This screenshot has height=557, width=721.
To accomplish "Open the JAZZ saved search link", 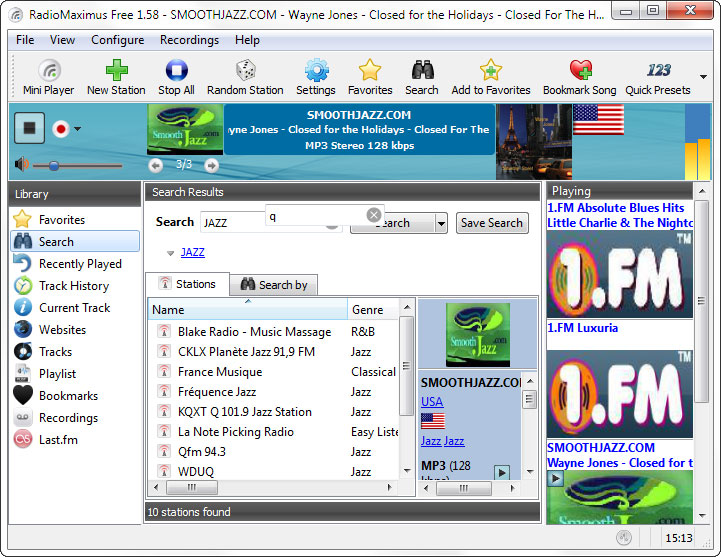I will pos(193,252).
